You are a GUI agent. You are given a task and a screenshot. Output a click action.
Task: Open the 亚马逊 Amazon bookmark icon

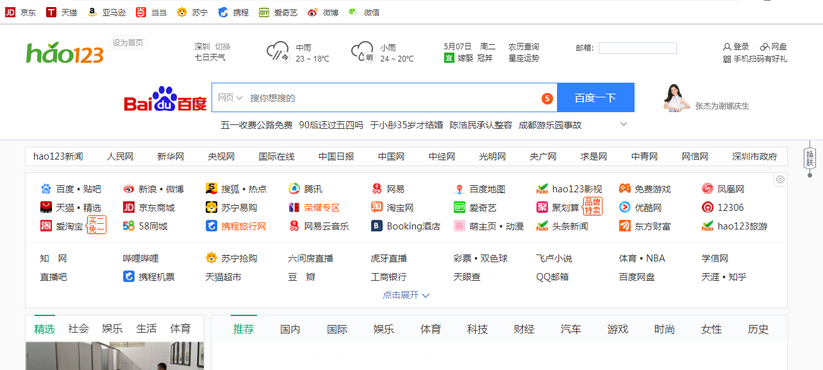(x=92, y=12)
